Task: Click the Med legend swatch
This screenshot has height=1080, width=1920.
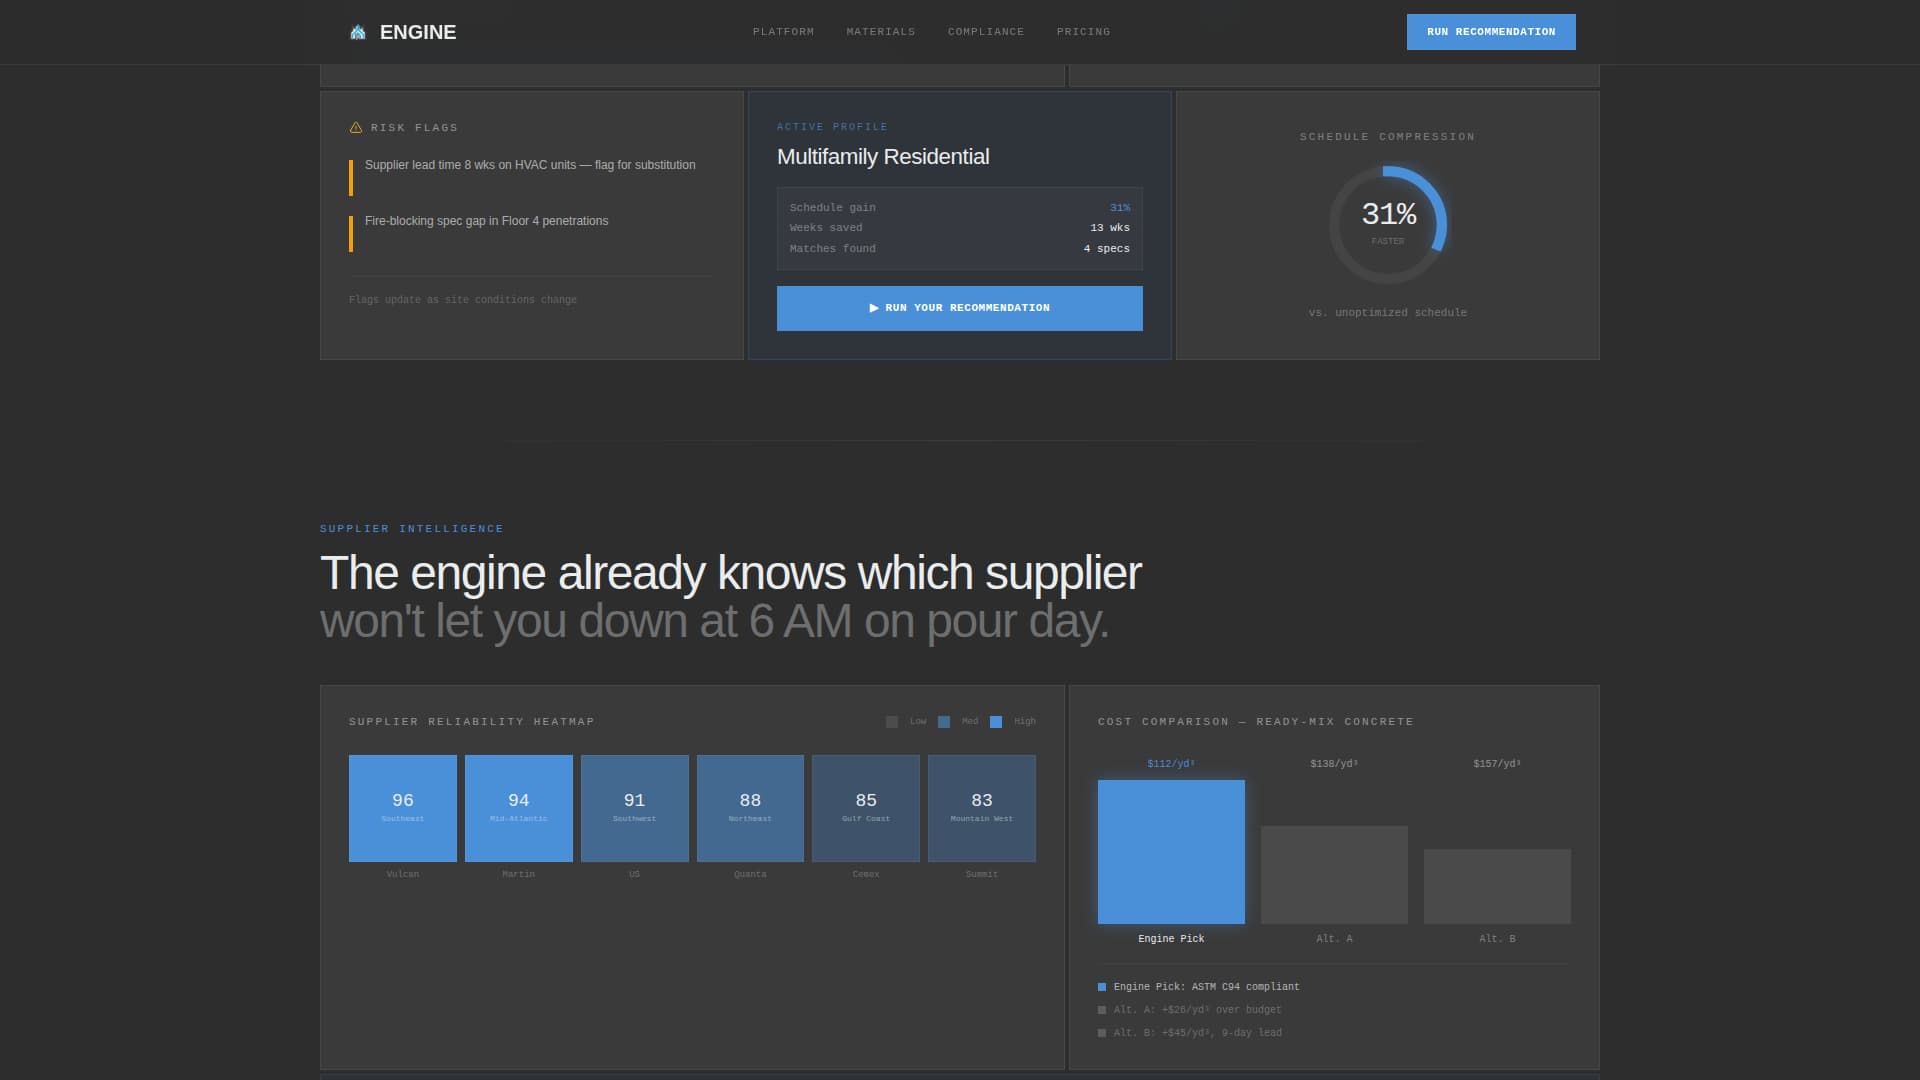Action: click(944, 722)
